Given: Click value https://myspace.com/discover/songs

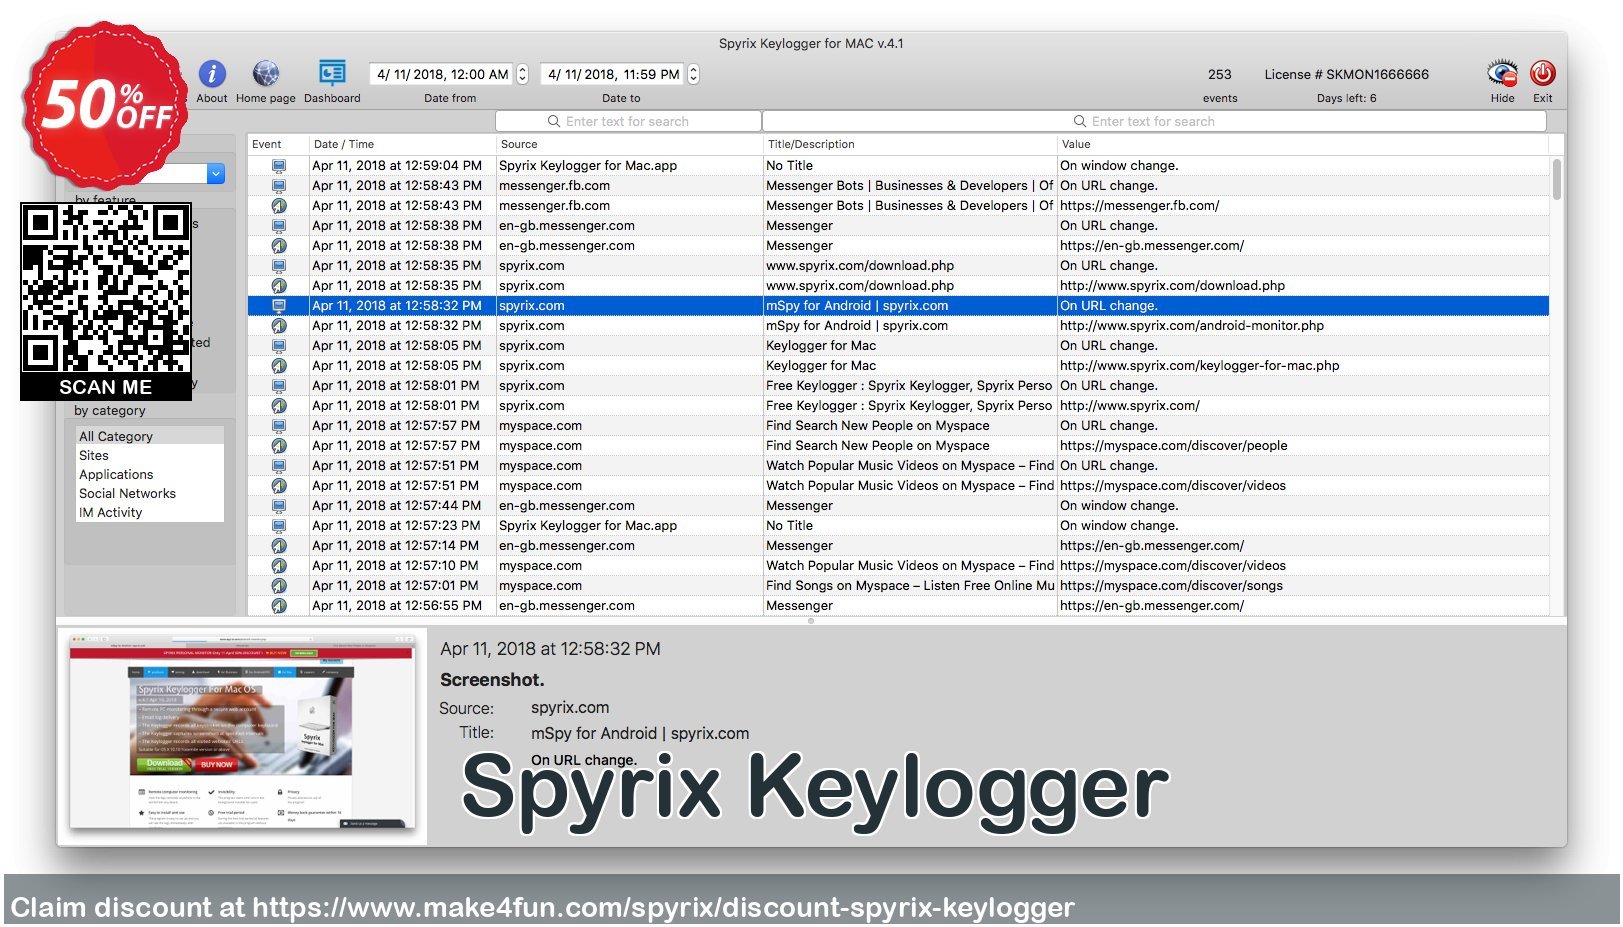Looking at the screenshot, I should coord(1171,586).
